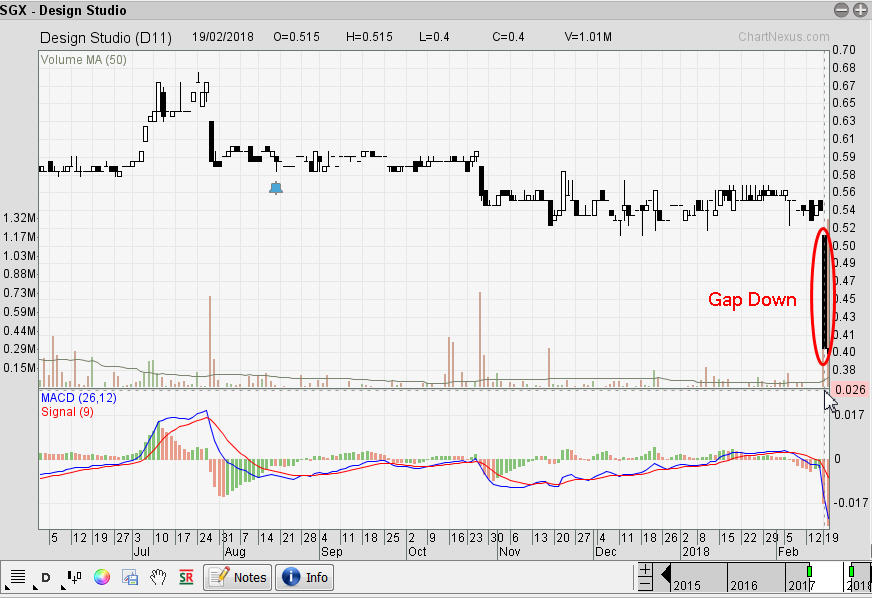This screenshot has width=872, height=598.
Task: Open the Info button
Action: 305,577
